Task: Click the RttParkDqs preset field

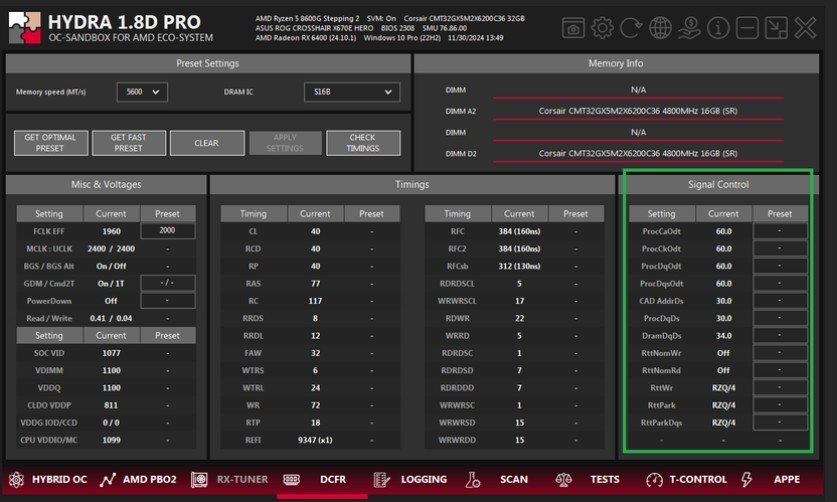Action: 780,422
